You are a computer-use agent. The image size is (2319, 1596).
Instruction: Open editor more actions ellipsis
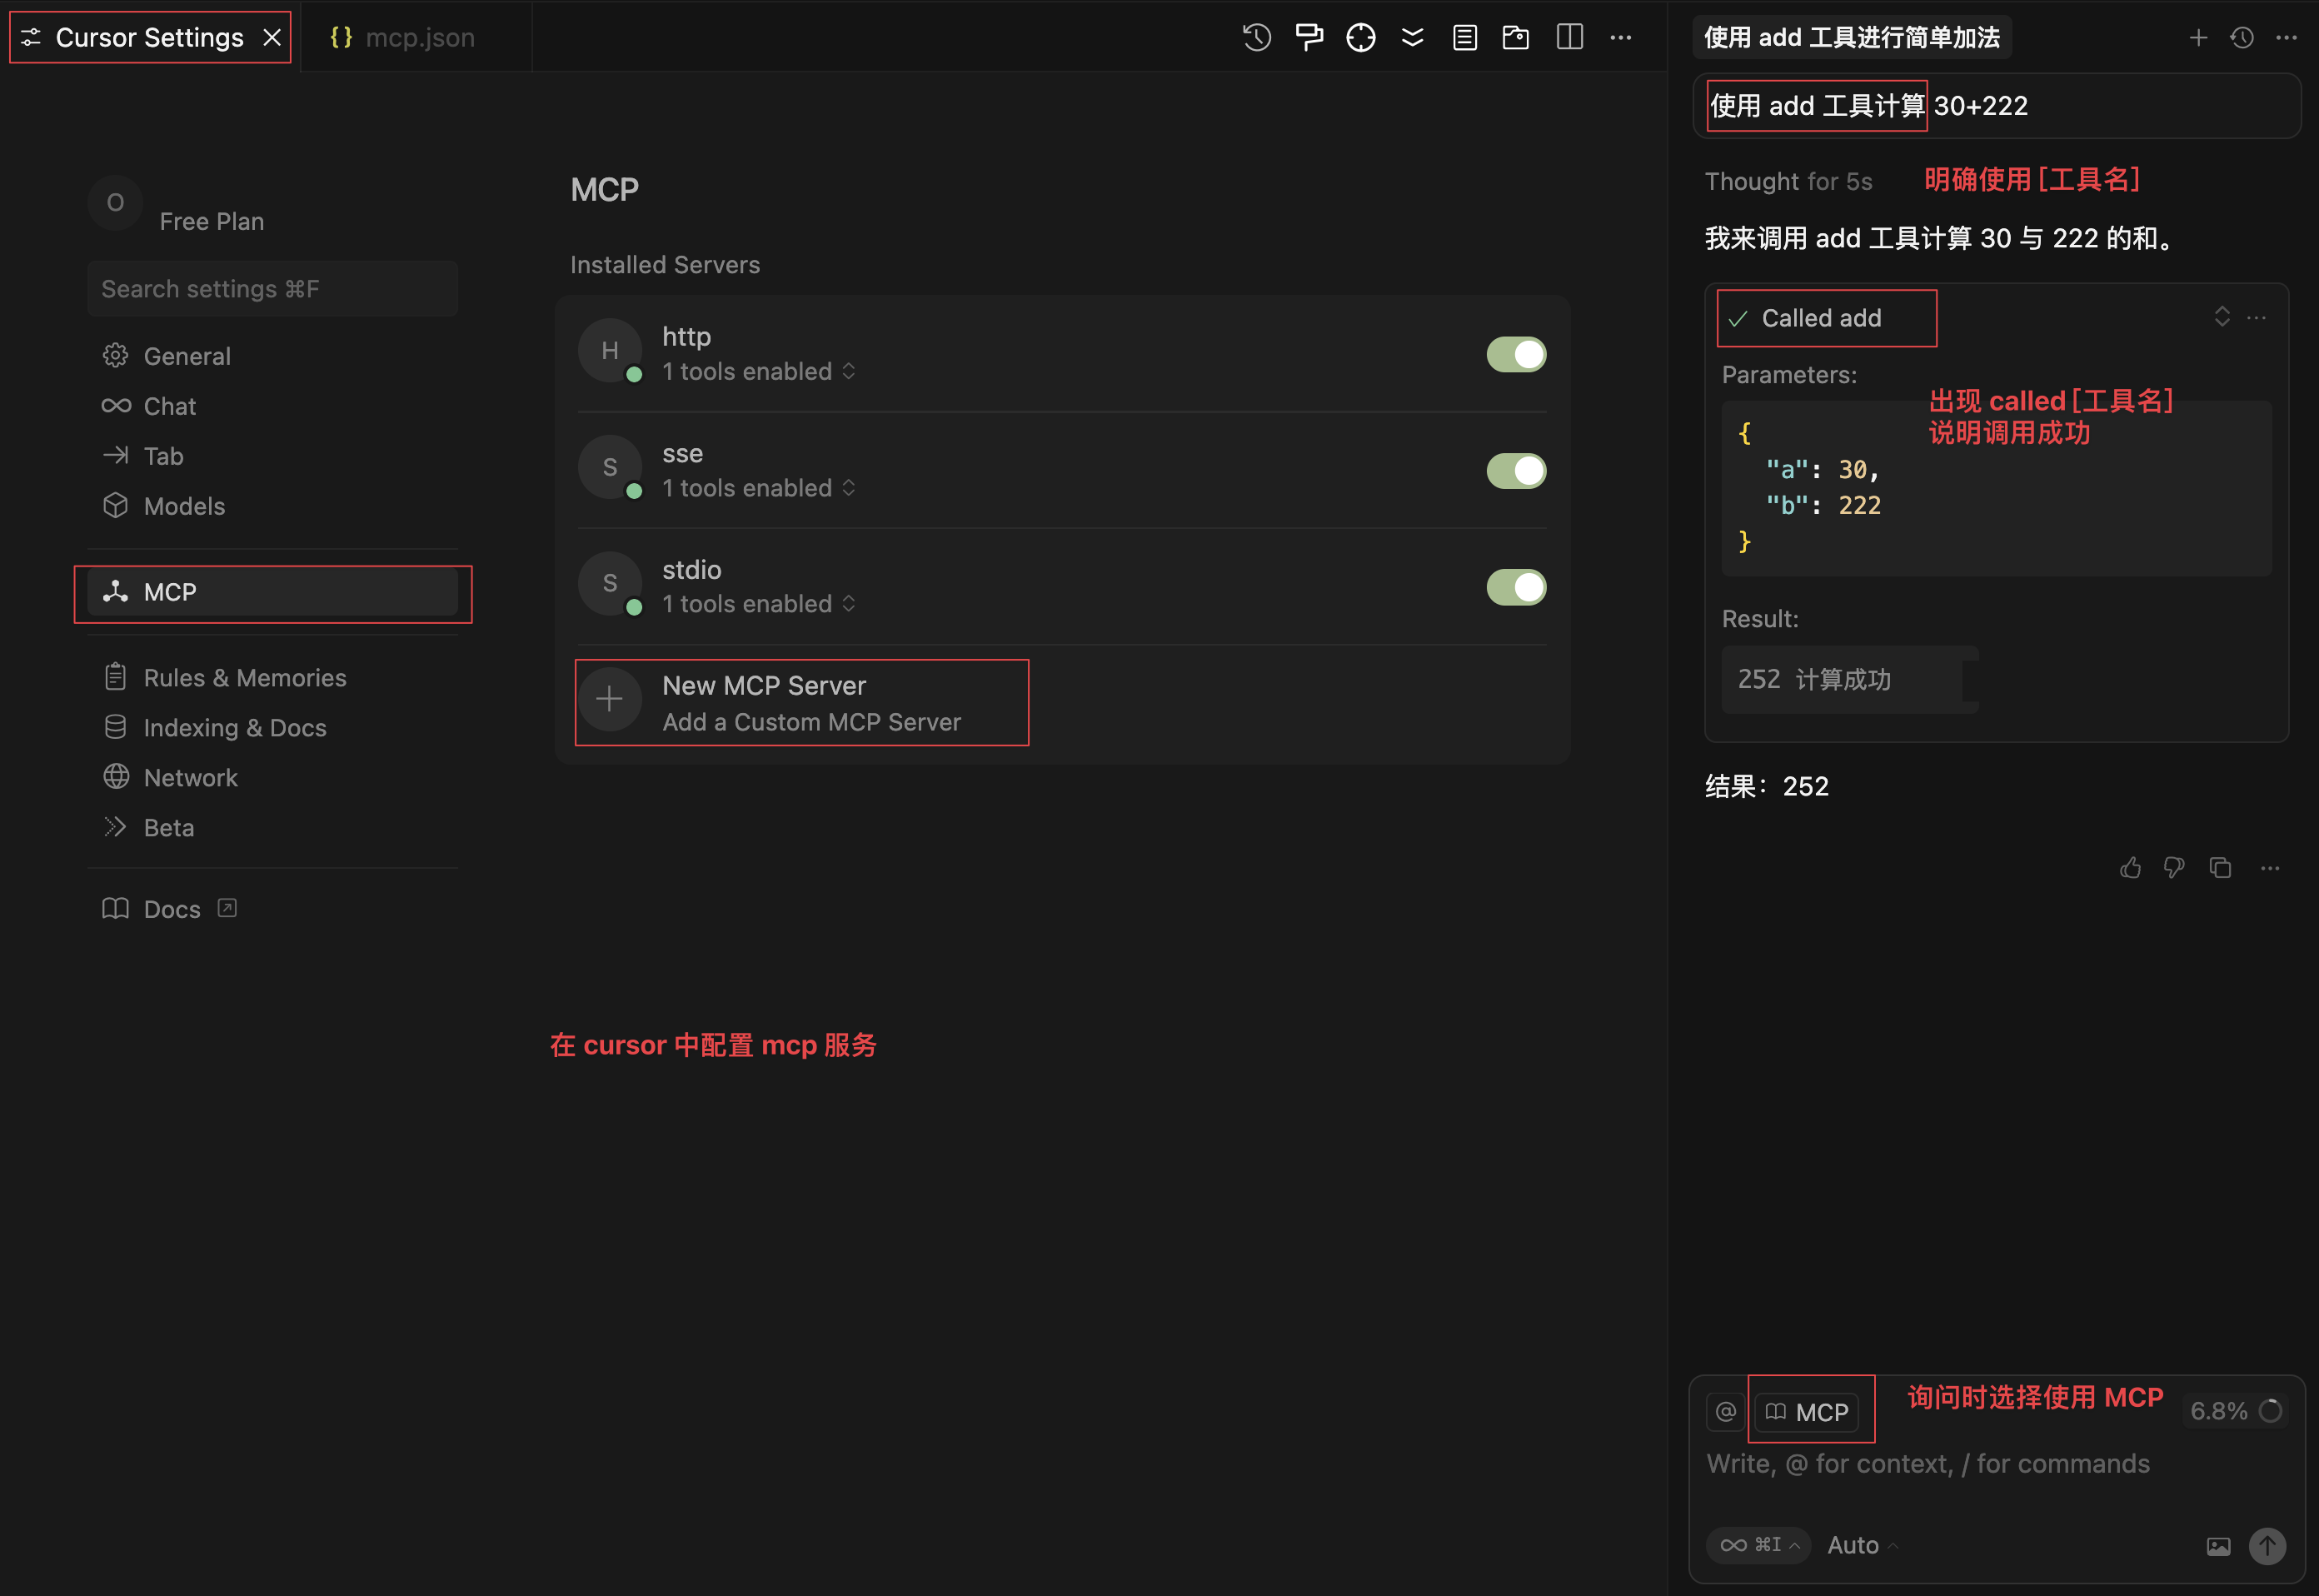pos(1621,38)
